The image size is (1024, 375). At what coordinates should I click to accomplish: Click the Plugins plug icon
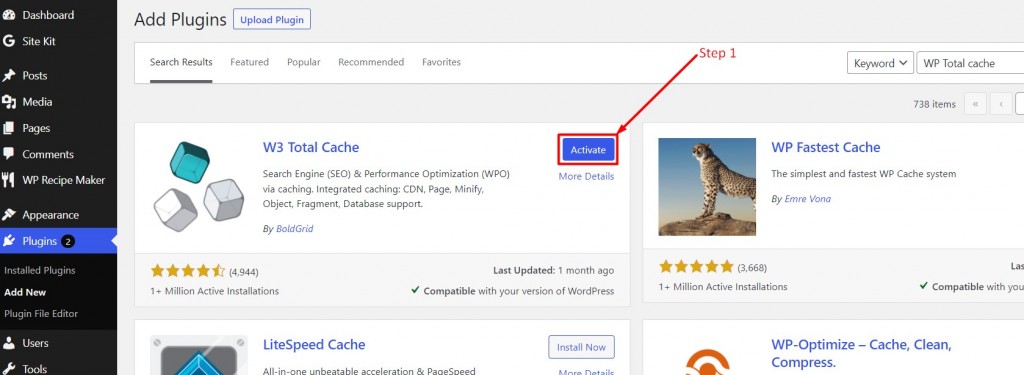click(x=8, y=241)
